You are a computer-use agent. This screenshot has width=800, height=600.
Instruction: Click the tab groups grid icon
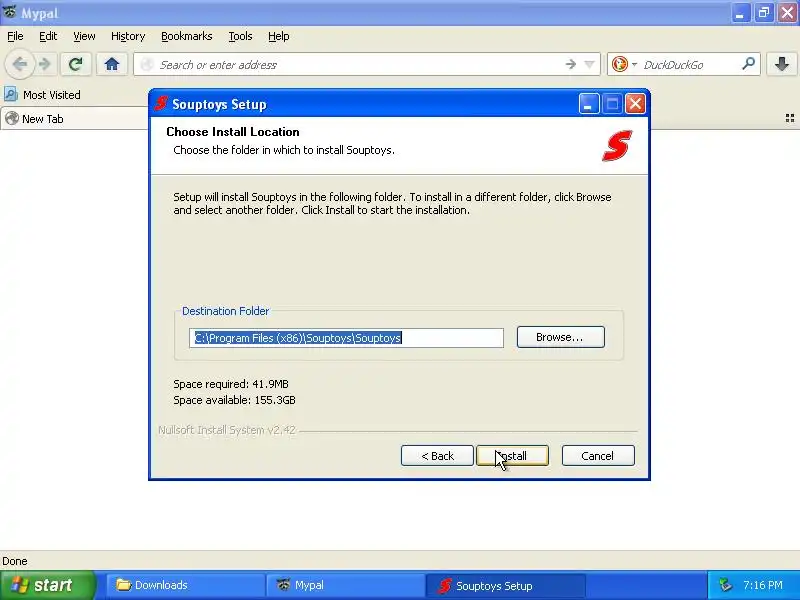[789, 118]
